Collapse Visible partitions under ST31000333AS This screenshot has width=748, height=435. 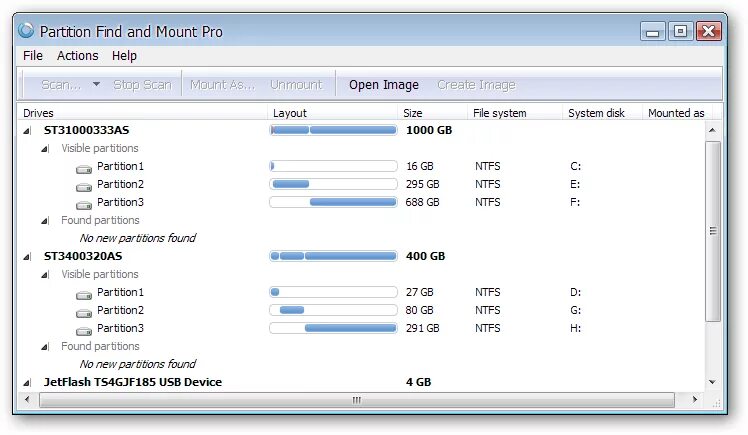(45, 149)
